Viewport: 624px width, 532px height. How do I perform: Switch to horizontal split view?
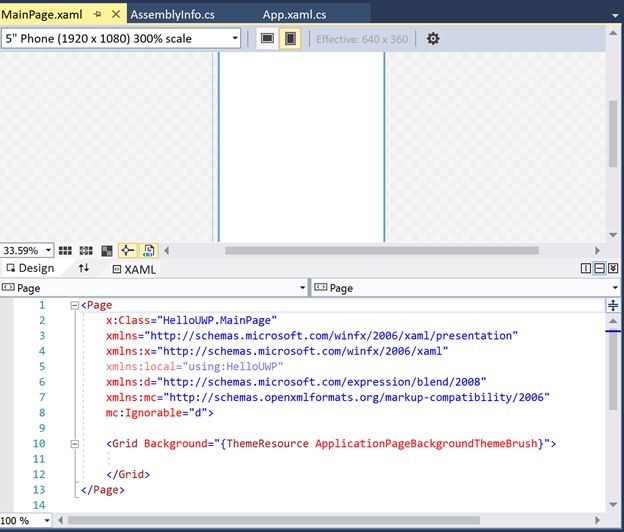(x=599, y=268)
